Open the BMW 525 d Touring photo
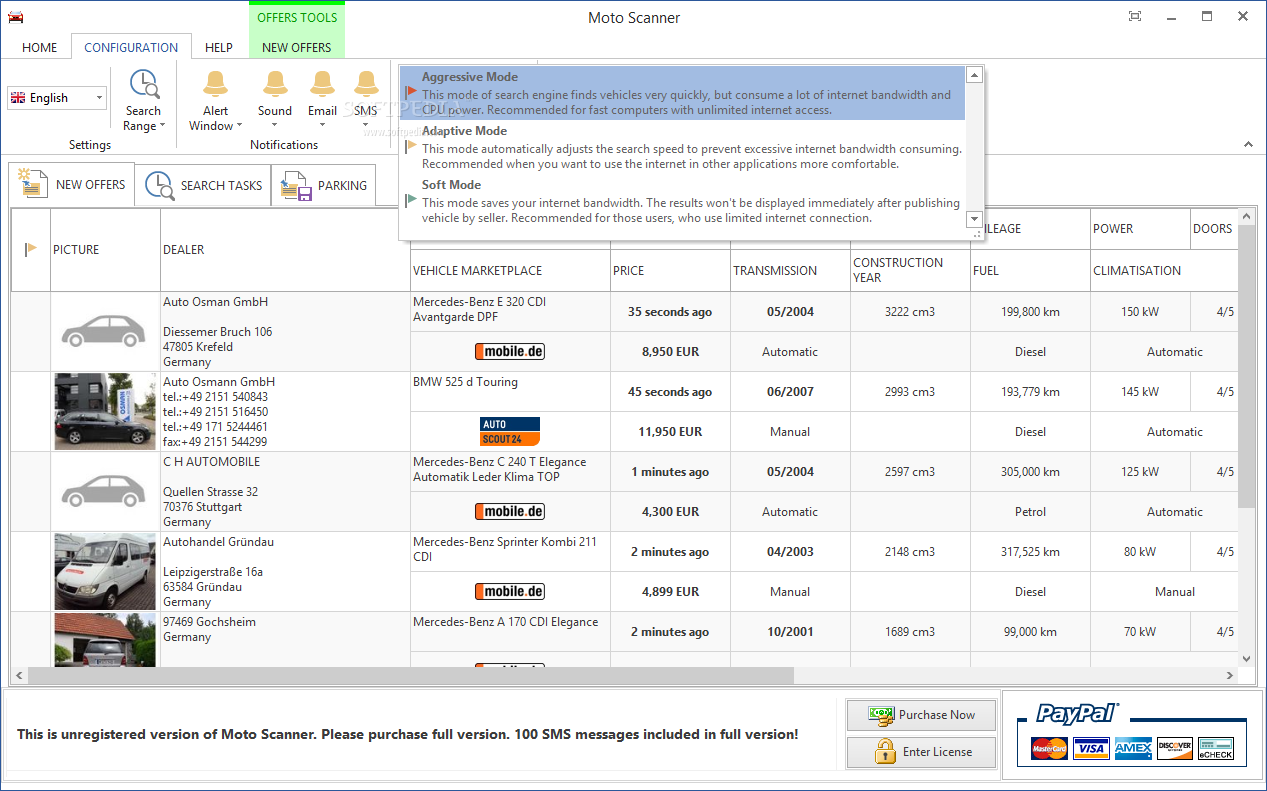 tap(105, 411)
